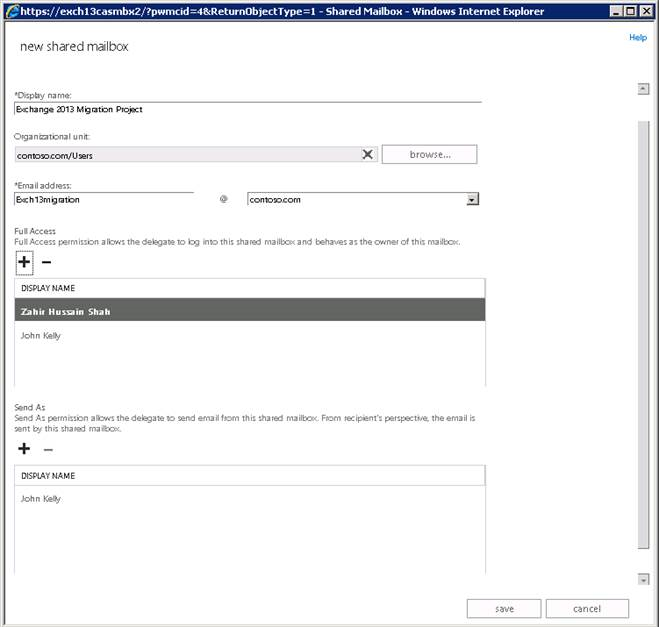Viewport: 659px width, 627px height.
Task: Select John Kelly in Full Access list
Action: click(41, 336)
